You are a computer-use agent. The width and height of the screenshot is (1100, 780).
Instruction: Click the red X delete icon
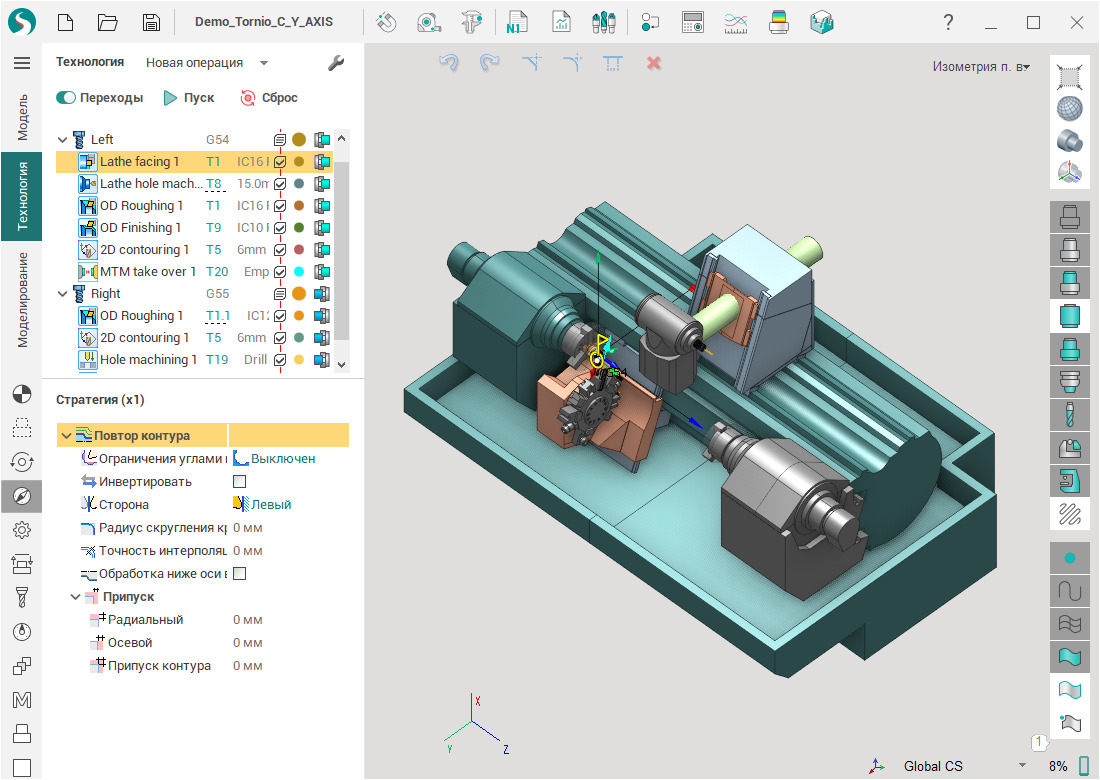(654, 63)
